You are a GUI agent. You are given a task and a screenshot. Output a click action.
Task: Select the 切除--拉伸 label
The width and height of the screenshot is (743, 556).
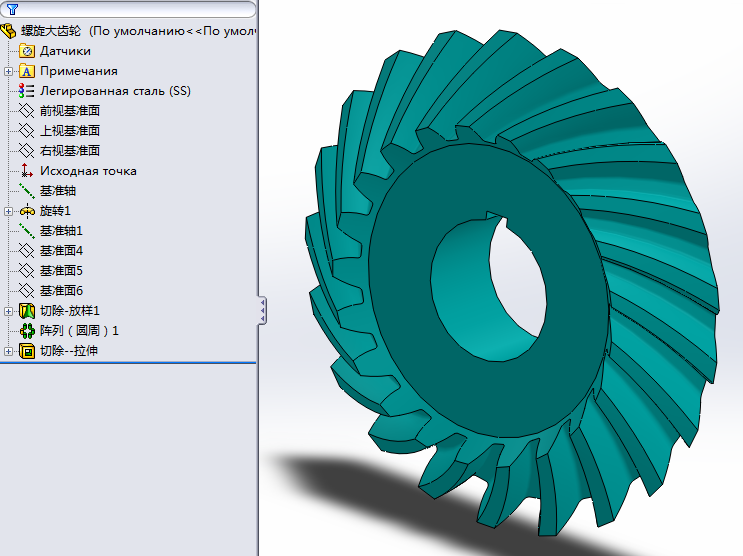(69, 351)
